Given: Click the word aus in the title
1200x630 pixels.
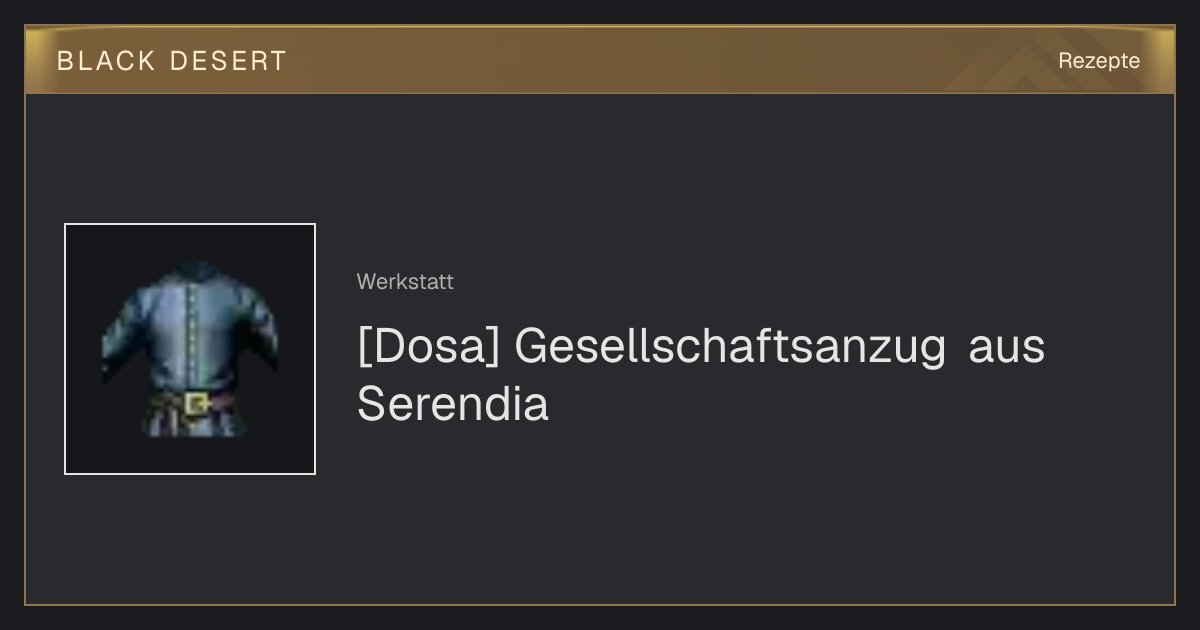Looking at the screenshot, I should click(x=1007, y=347).
